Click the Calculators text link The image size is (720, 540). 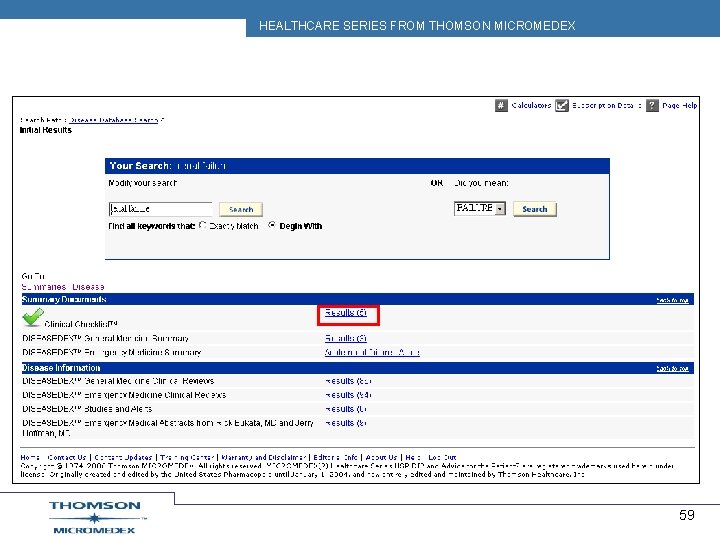pos(531,106)
